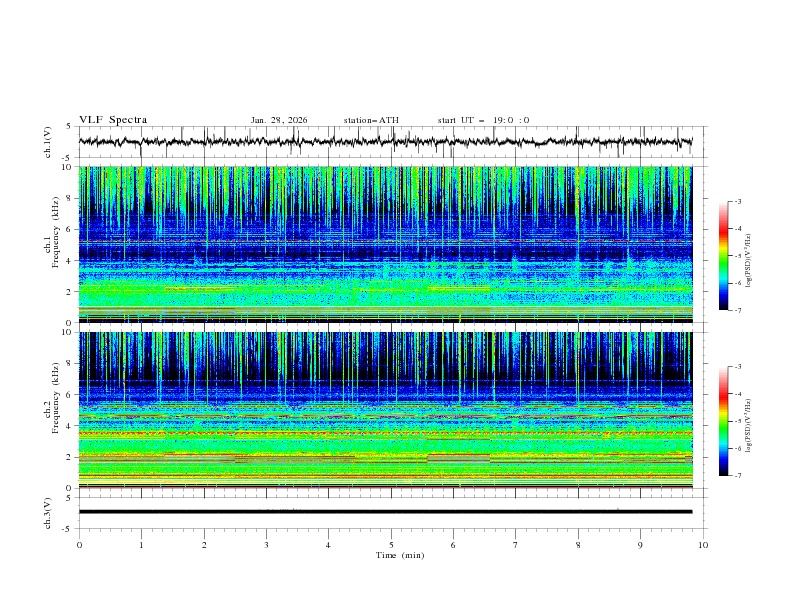This screenshot has width=792, height=612.
Task: Select the date text "Jan. 28, 2026"
Action: (279, 120)
